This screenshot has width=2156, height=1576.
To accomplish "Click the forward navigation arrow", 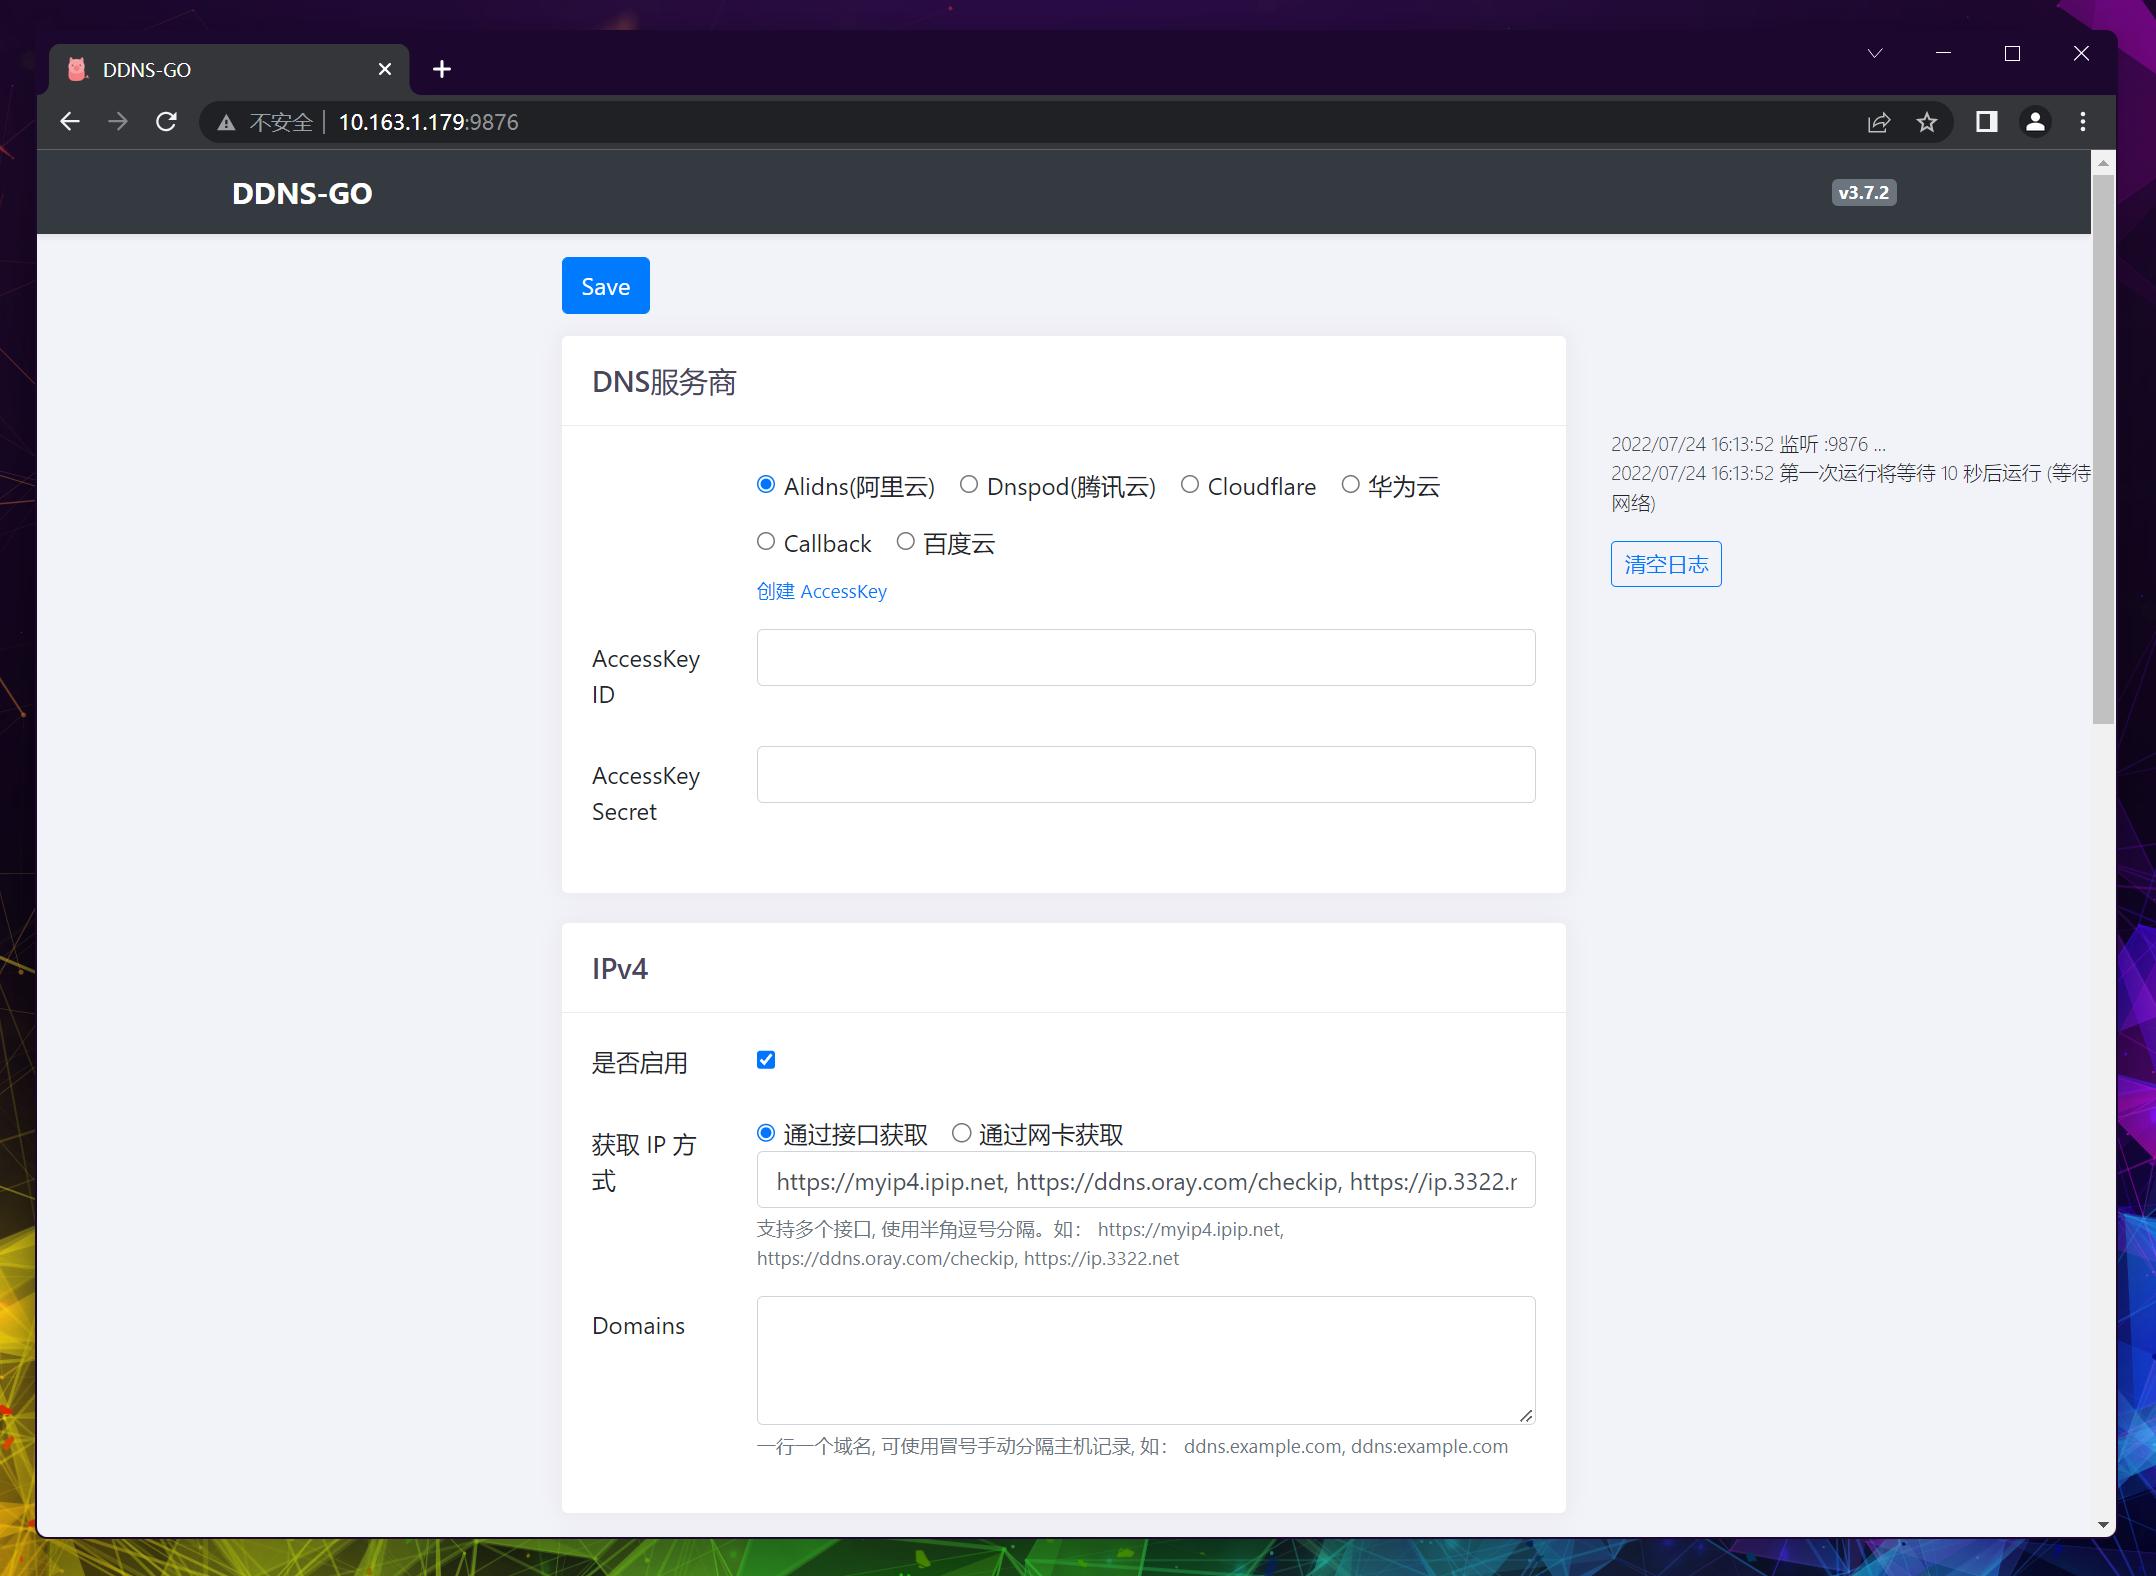I will (118, 121).
